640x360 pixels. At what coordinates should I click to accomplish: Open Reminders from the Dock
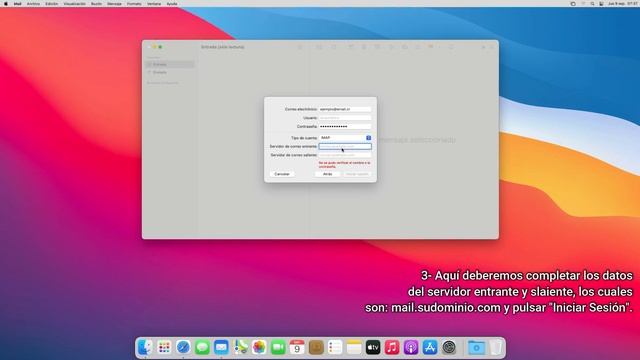click(x=335, y=347)
